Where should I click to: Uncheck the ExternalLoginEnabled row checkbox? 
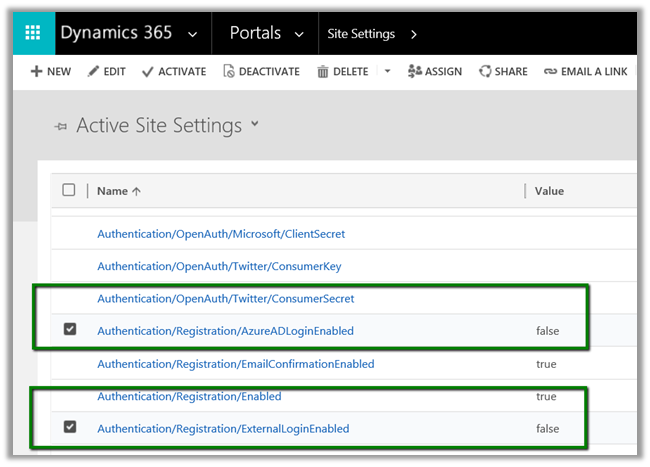pyautogui.click(x=70, y=428)
